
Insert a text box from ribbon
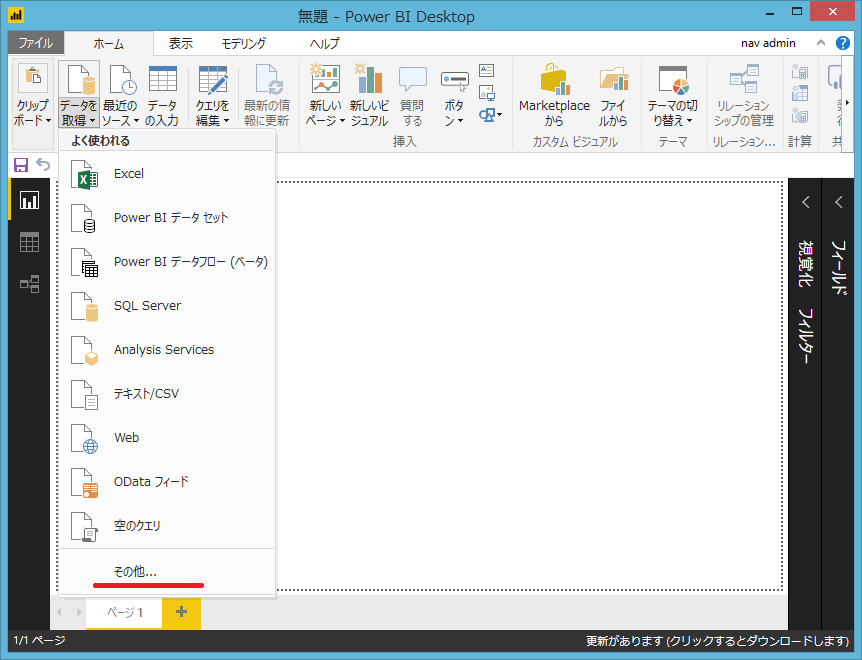click(x=487, y=70)
